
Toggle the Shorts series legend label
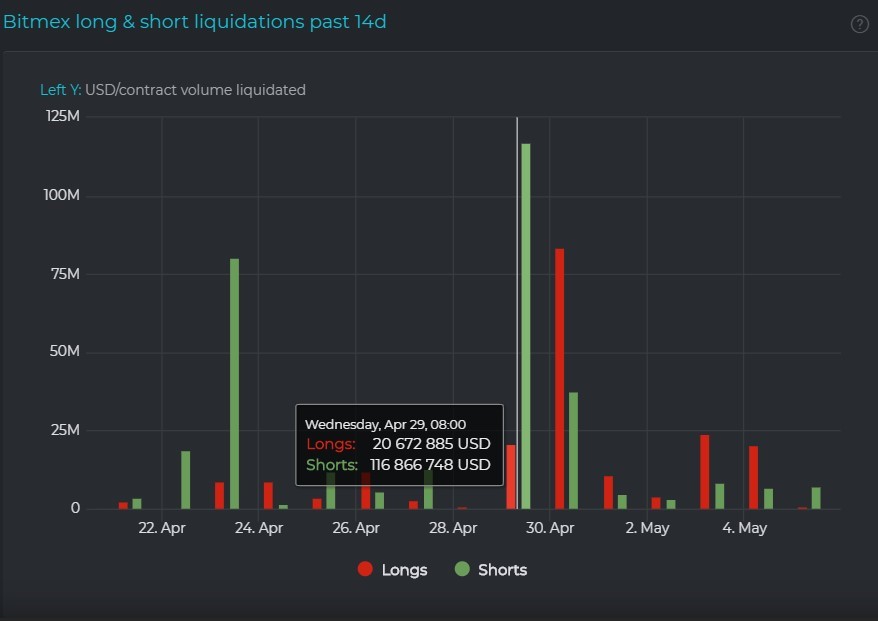pos(502,570)
